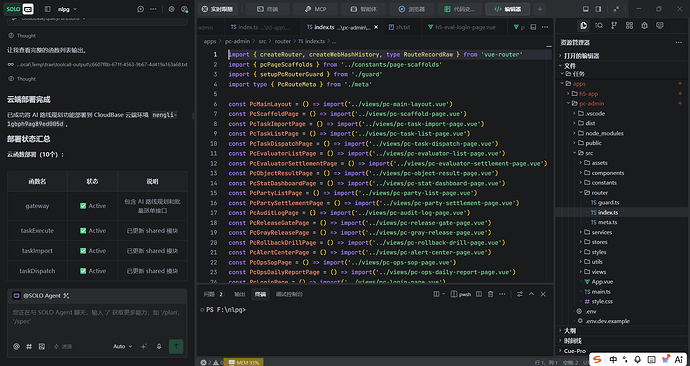Screen dimensions: 690x366
Task: Close the terminal panel
Action: tap(543, 294)
